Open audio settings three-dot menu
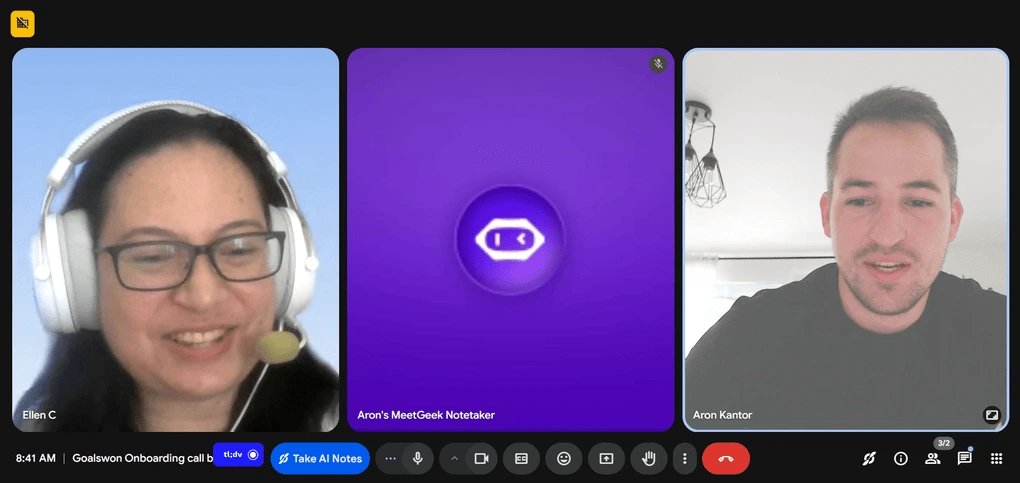 click(x=390, y=458)
